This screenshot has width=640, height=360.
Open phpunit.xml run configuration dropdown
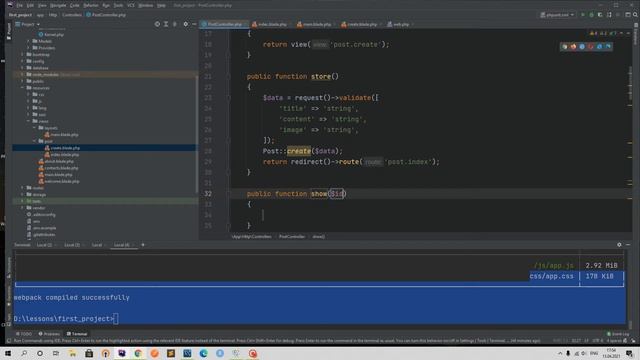click(557, 15)
